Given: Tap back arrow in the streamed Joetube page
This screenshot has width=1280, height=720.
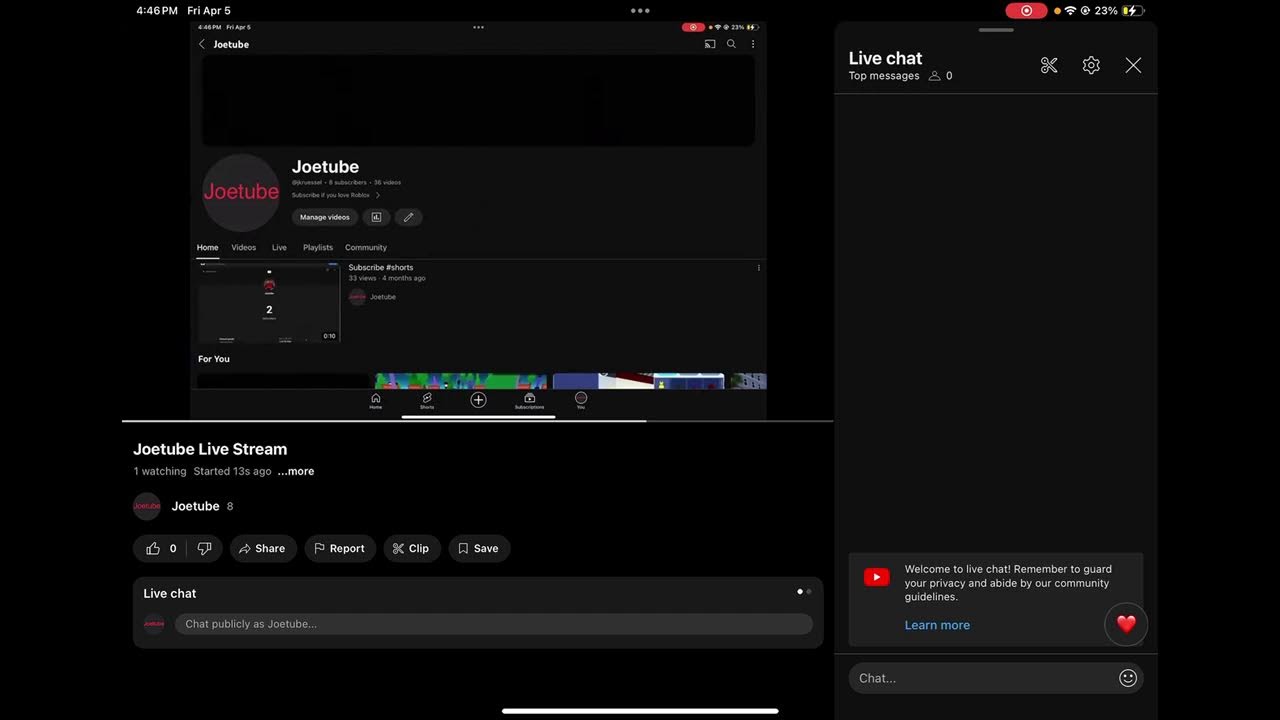Looking at the screenshot, I should [202, 44].
